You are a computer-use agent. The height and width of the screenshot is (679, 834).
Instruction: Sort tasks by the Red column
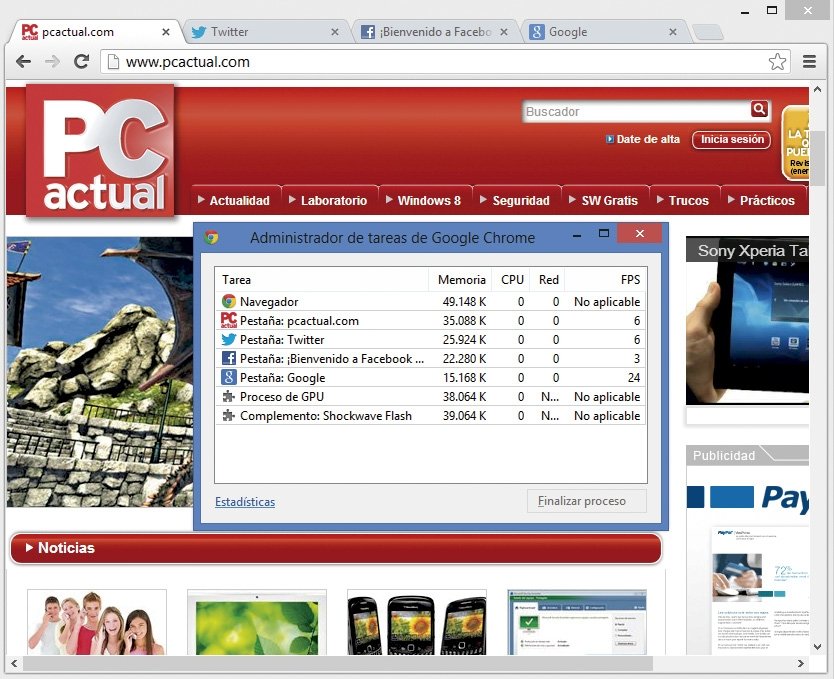(548, 280)
